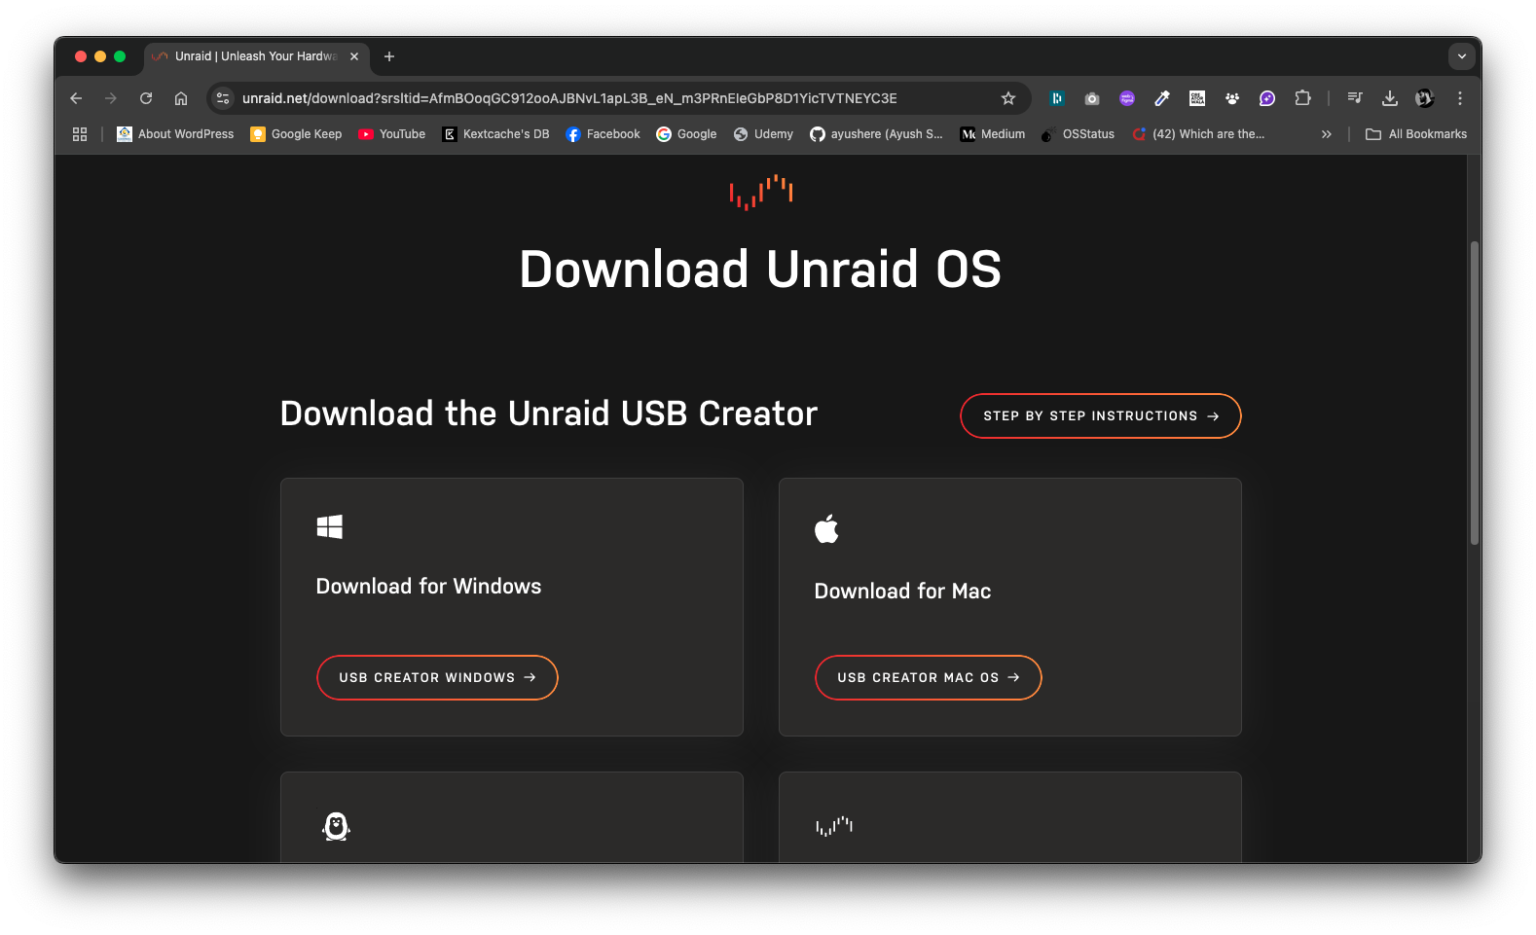Open the color picker eyedropper extension icon
Image resolution: width=1536 pixels, height=935 pixels.
click(x=1161, y=98)
